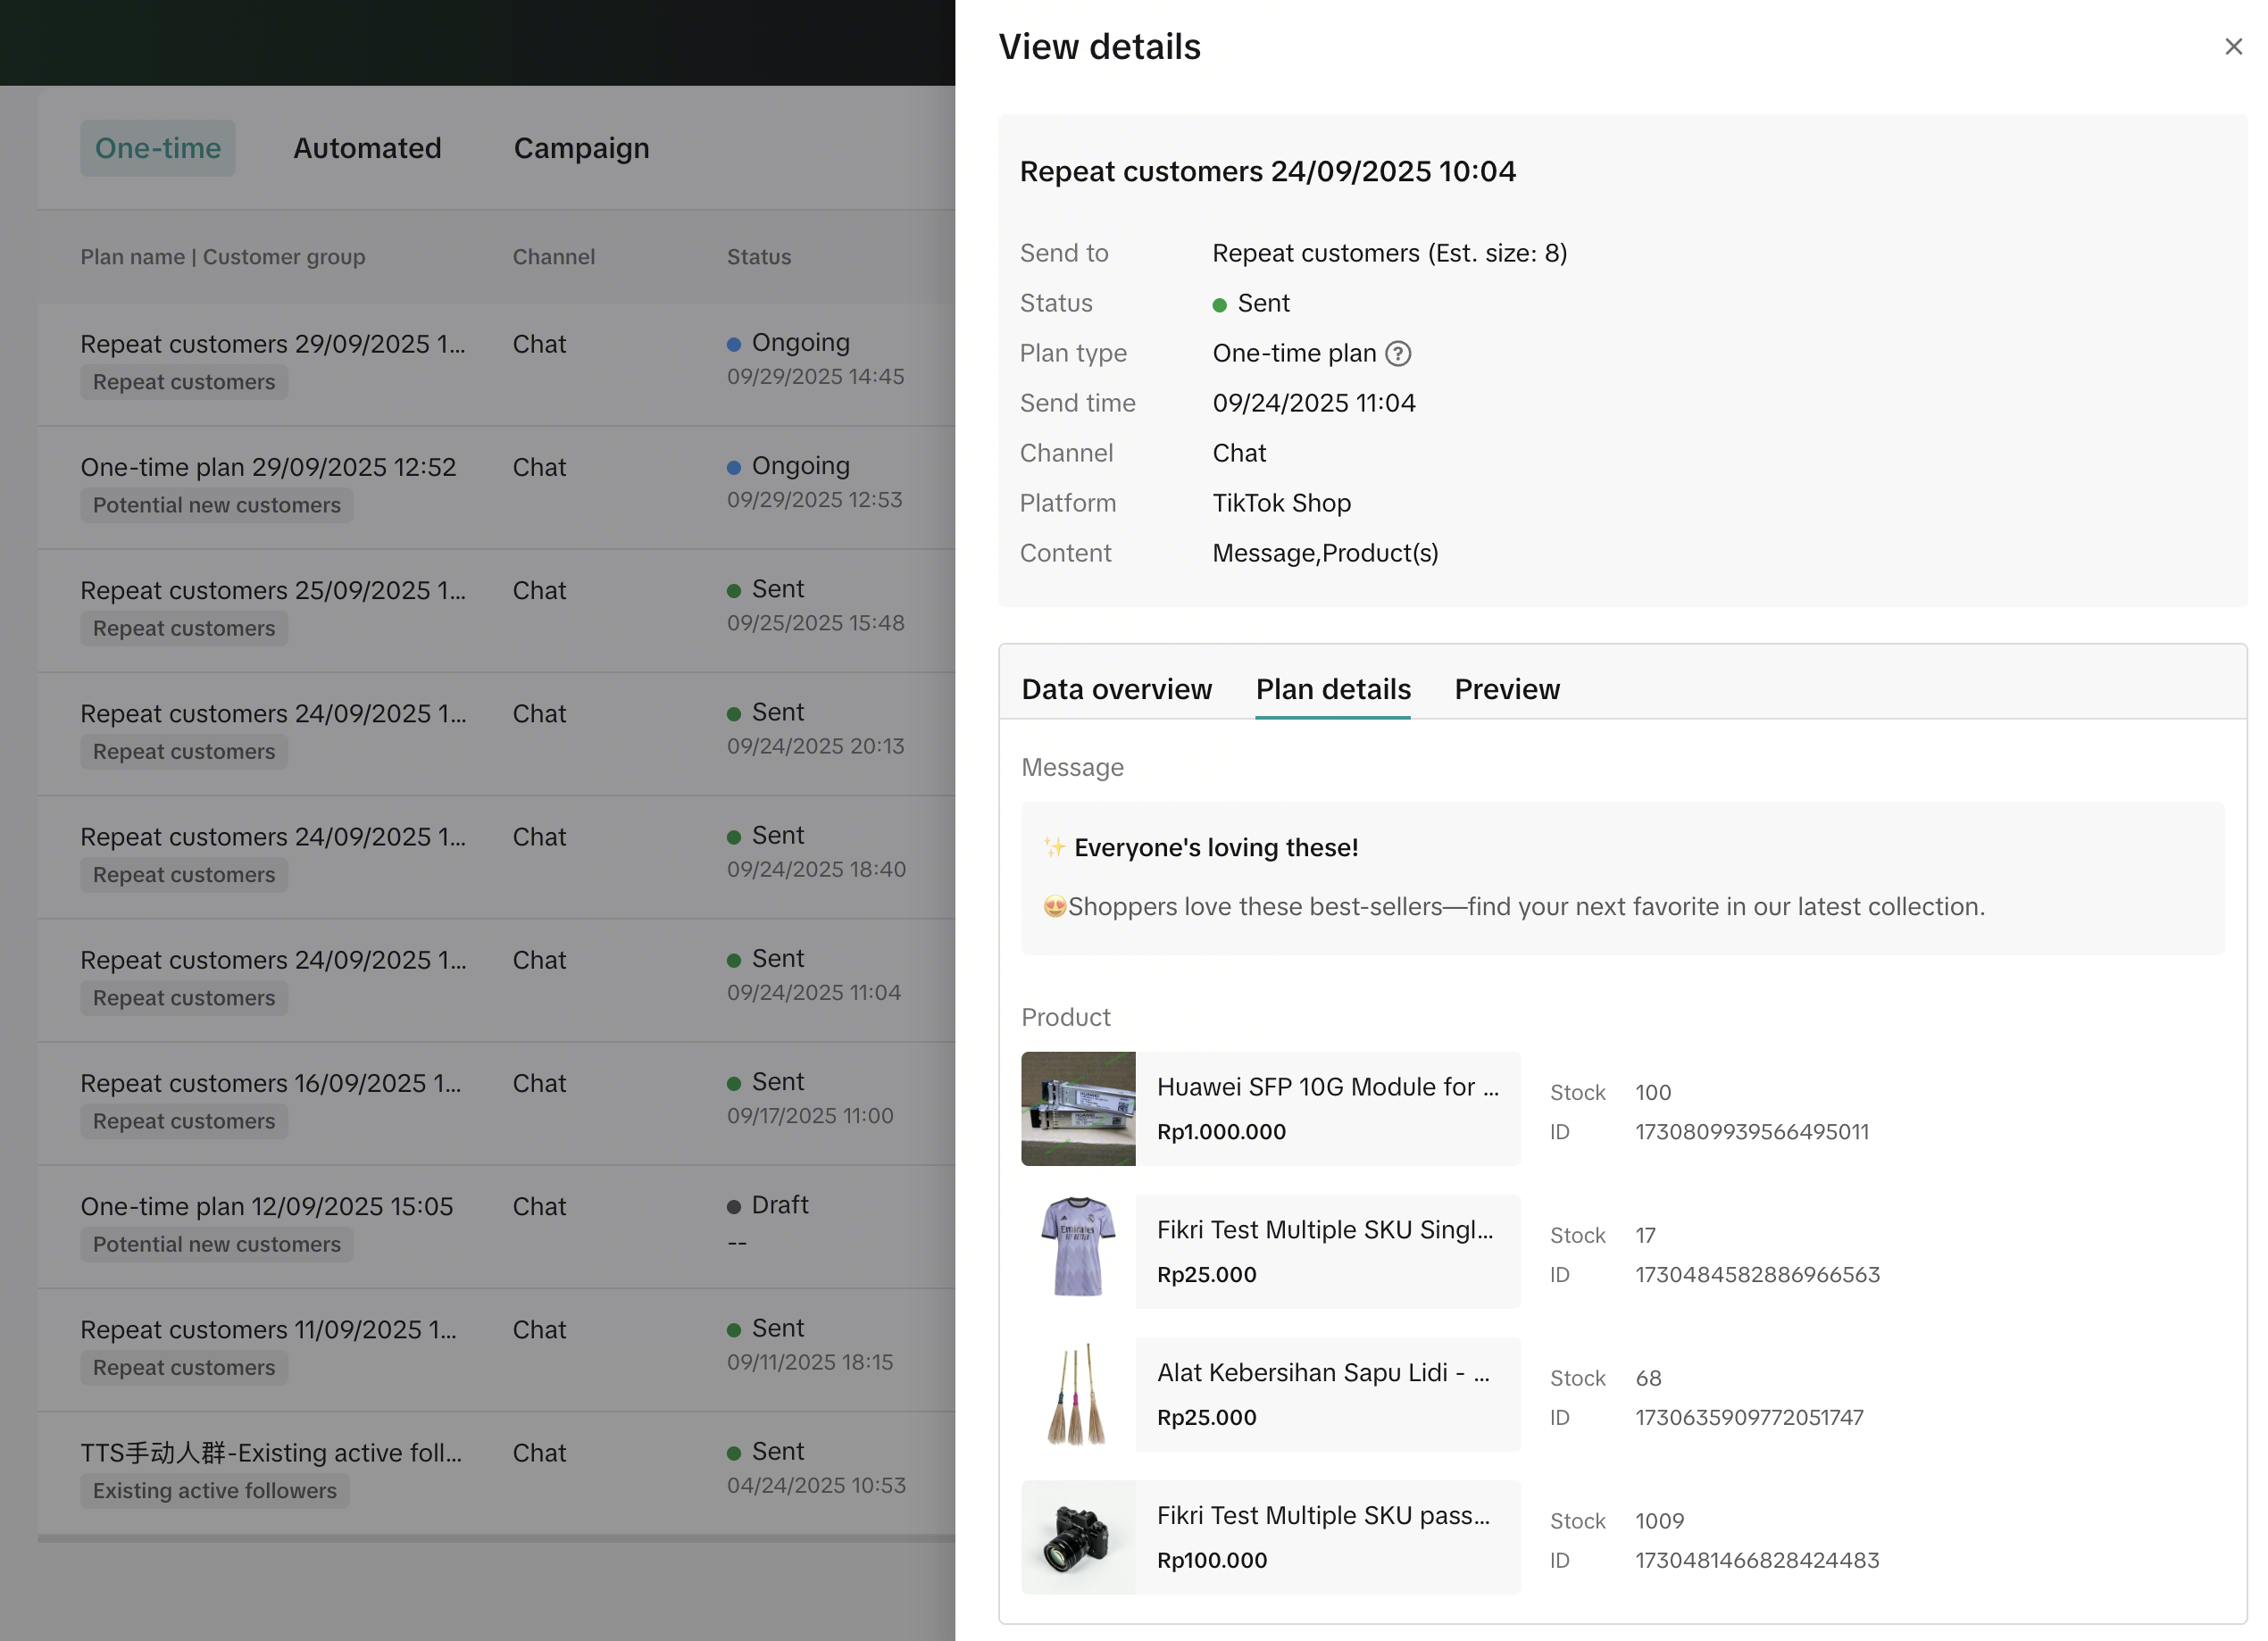Click the horizontal scrollbar under the plans table
Screen dimensions: 2268x1641
[495, 1538]
